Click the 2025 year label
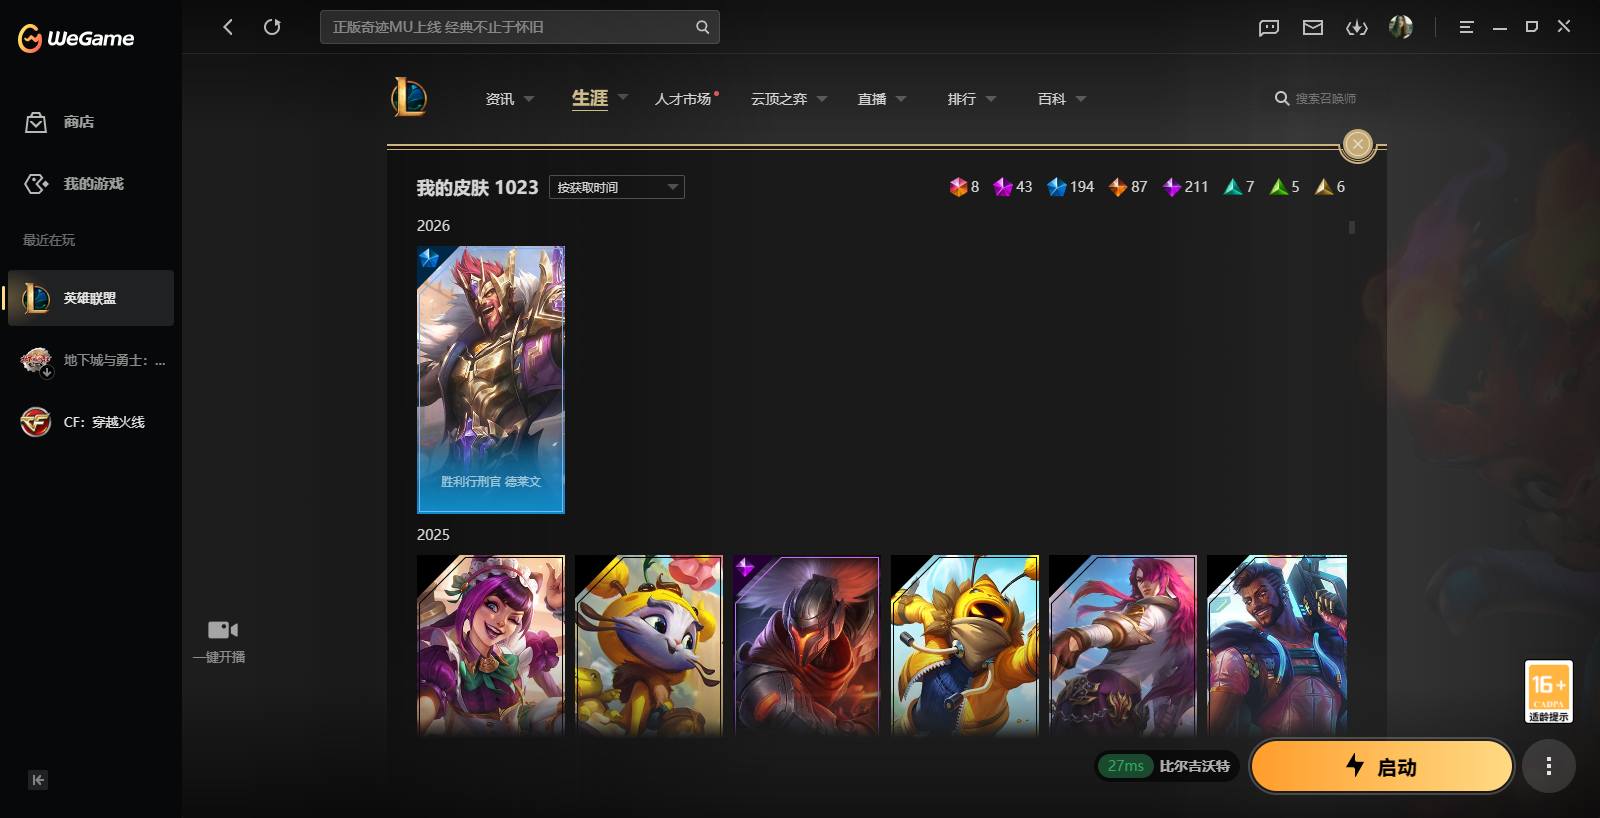The height and width of the screenshot is (818, 1600). (433, 535)
